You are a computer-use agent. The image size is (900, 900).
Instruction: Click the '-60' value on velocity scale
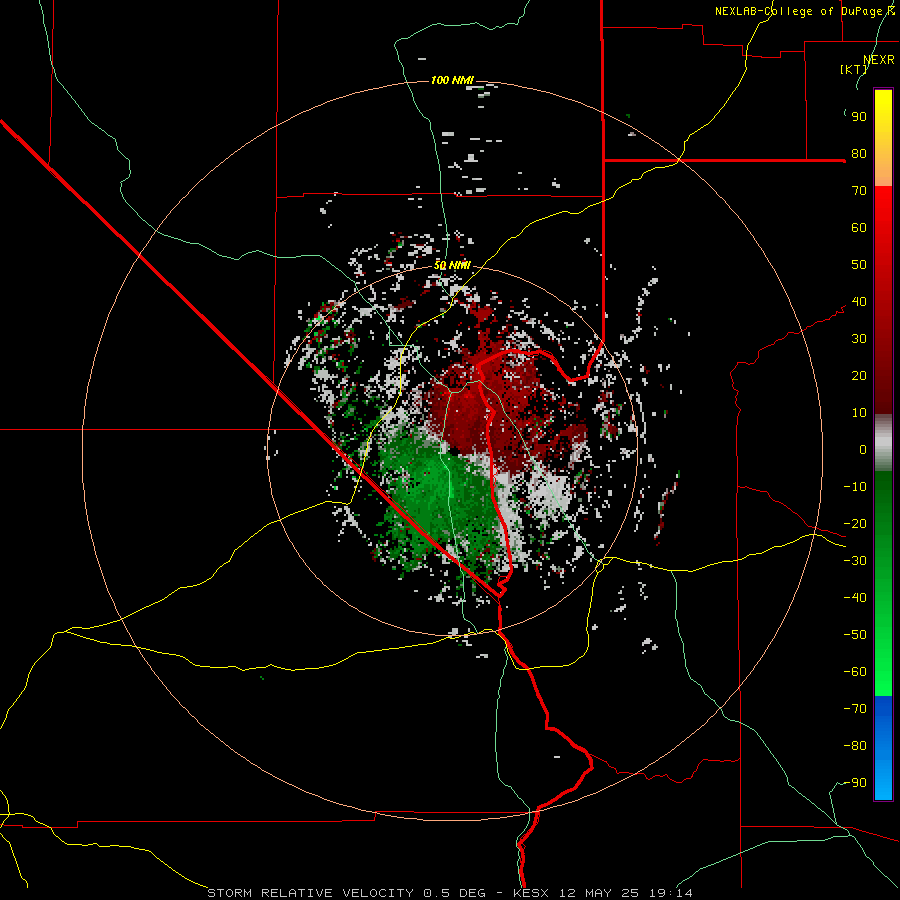tap(855, 672)
